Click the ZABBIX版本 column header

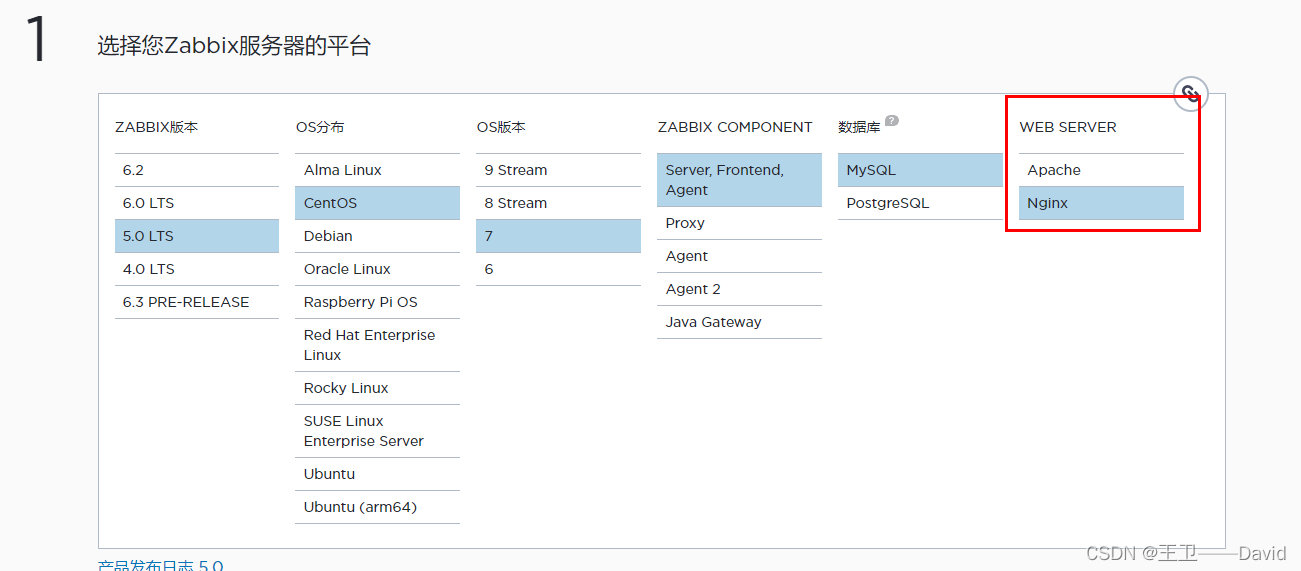tap(157, 127)
